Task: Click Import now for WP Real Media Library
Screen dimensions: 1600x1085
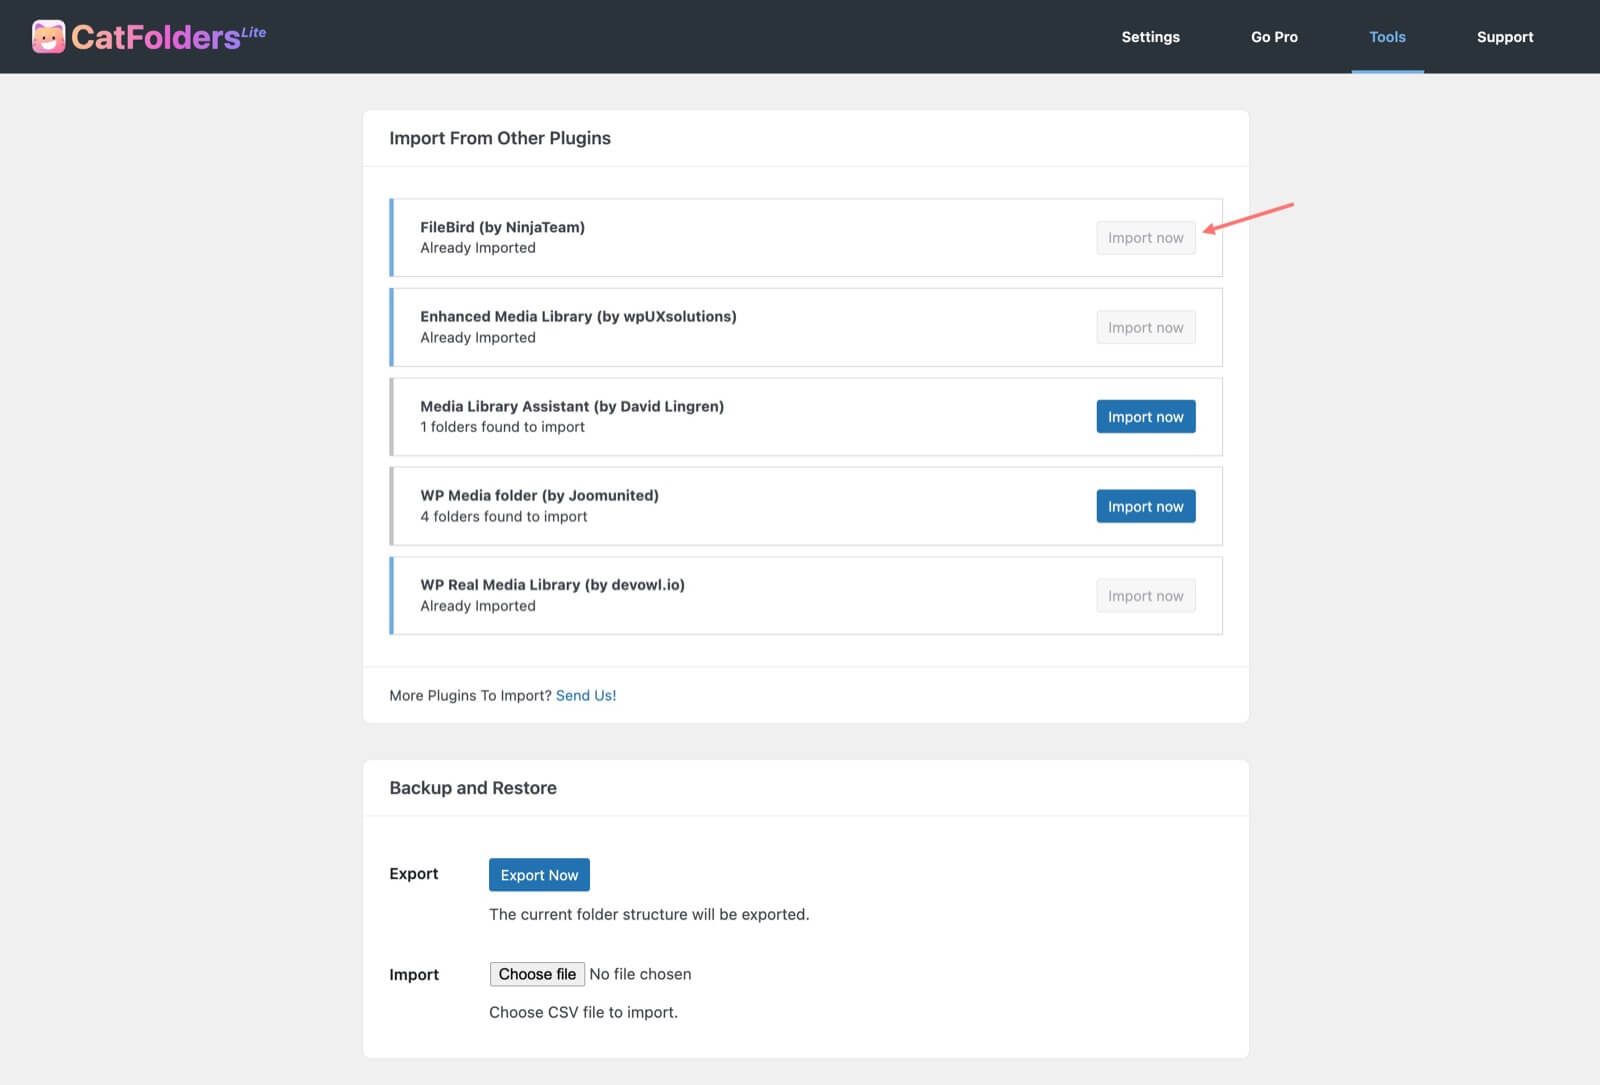Action: [x=1145, y=596]
